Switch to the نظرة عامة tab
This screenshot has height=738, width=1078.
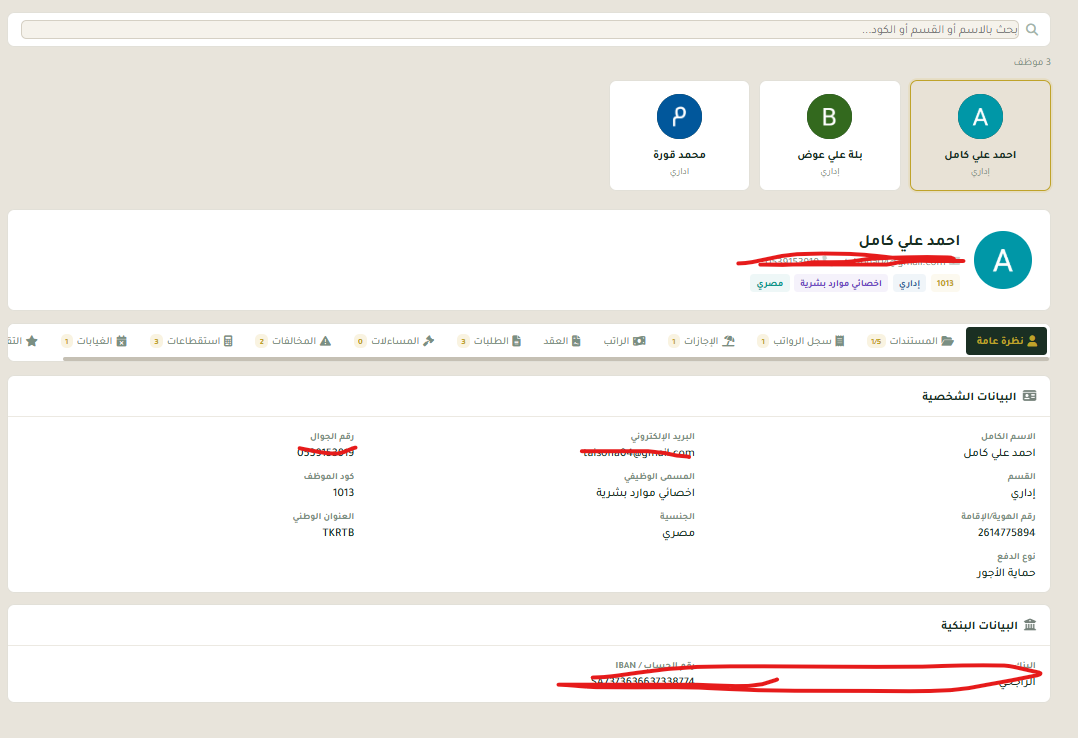pos(1006,341)
